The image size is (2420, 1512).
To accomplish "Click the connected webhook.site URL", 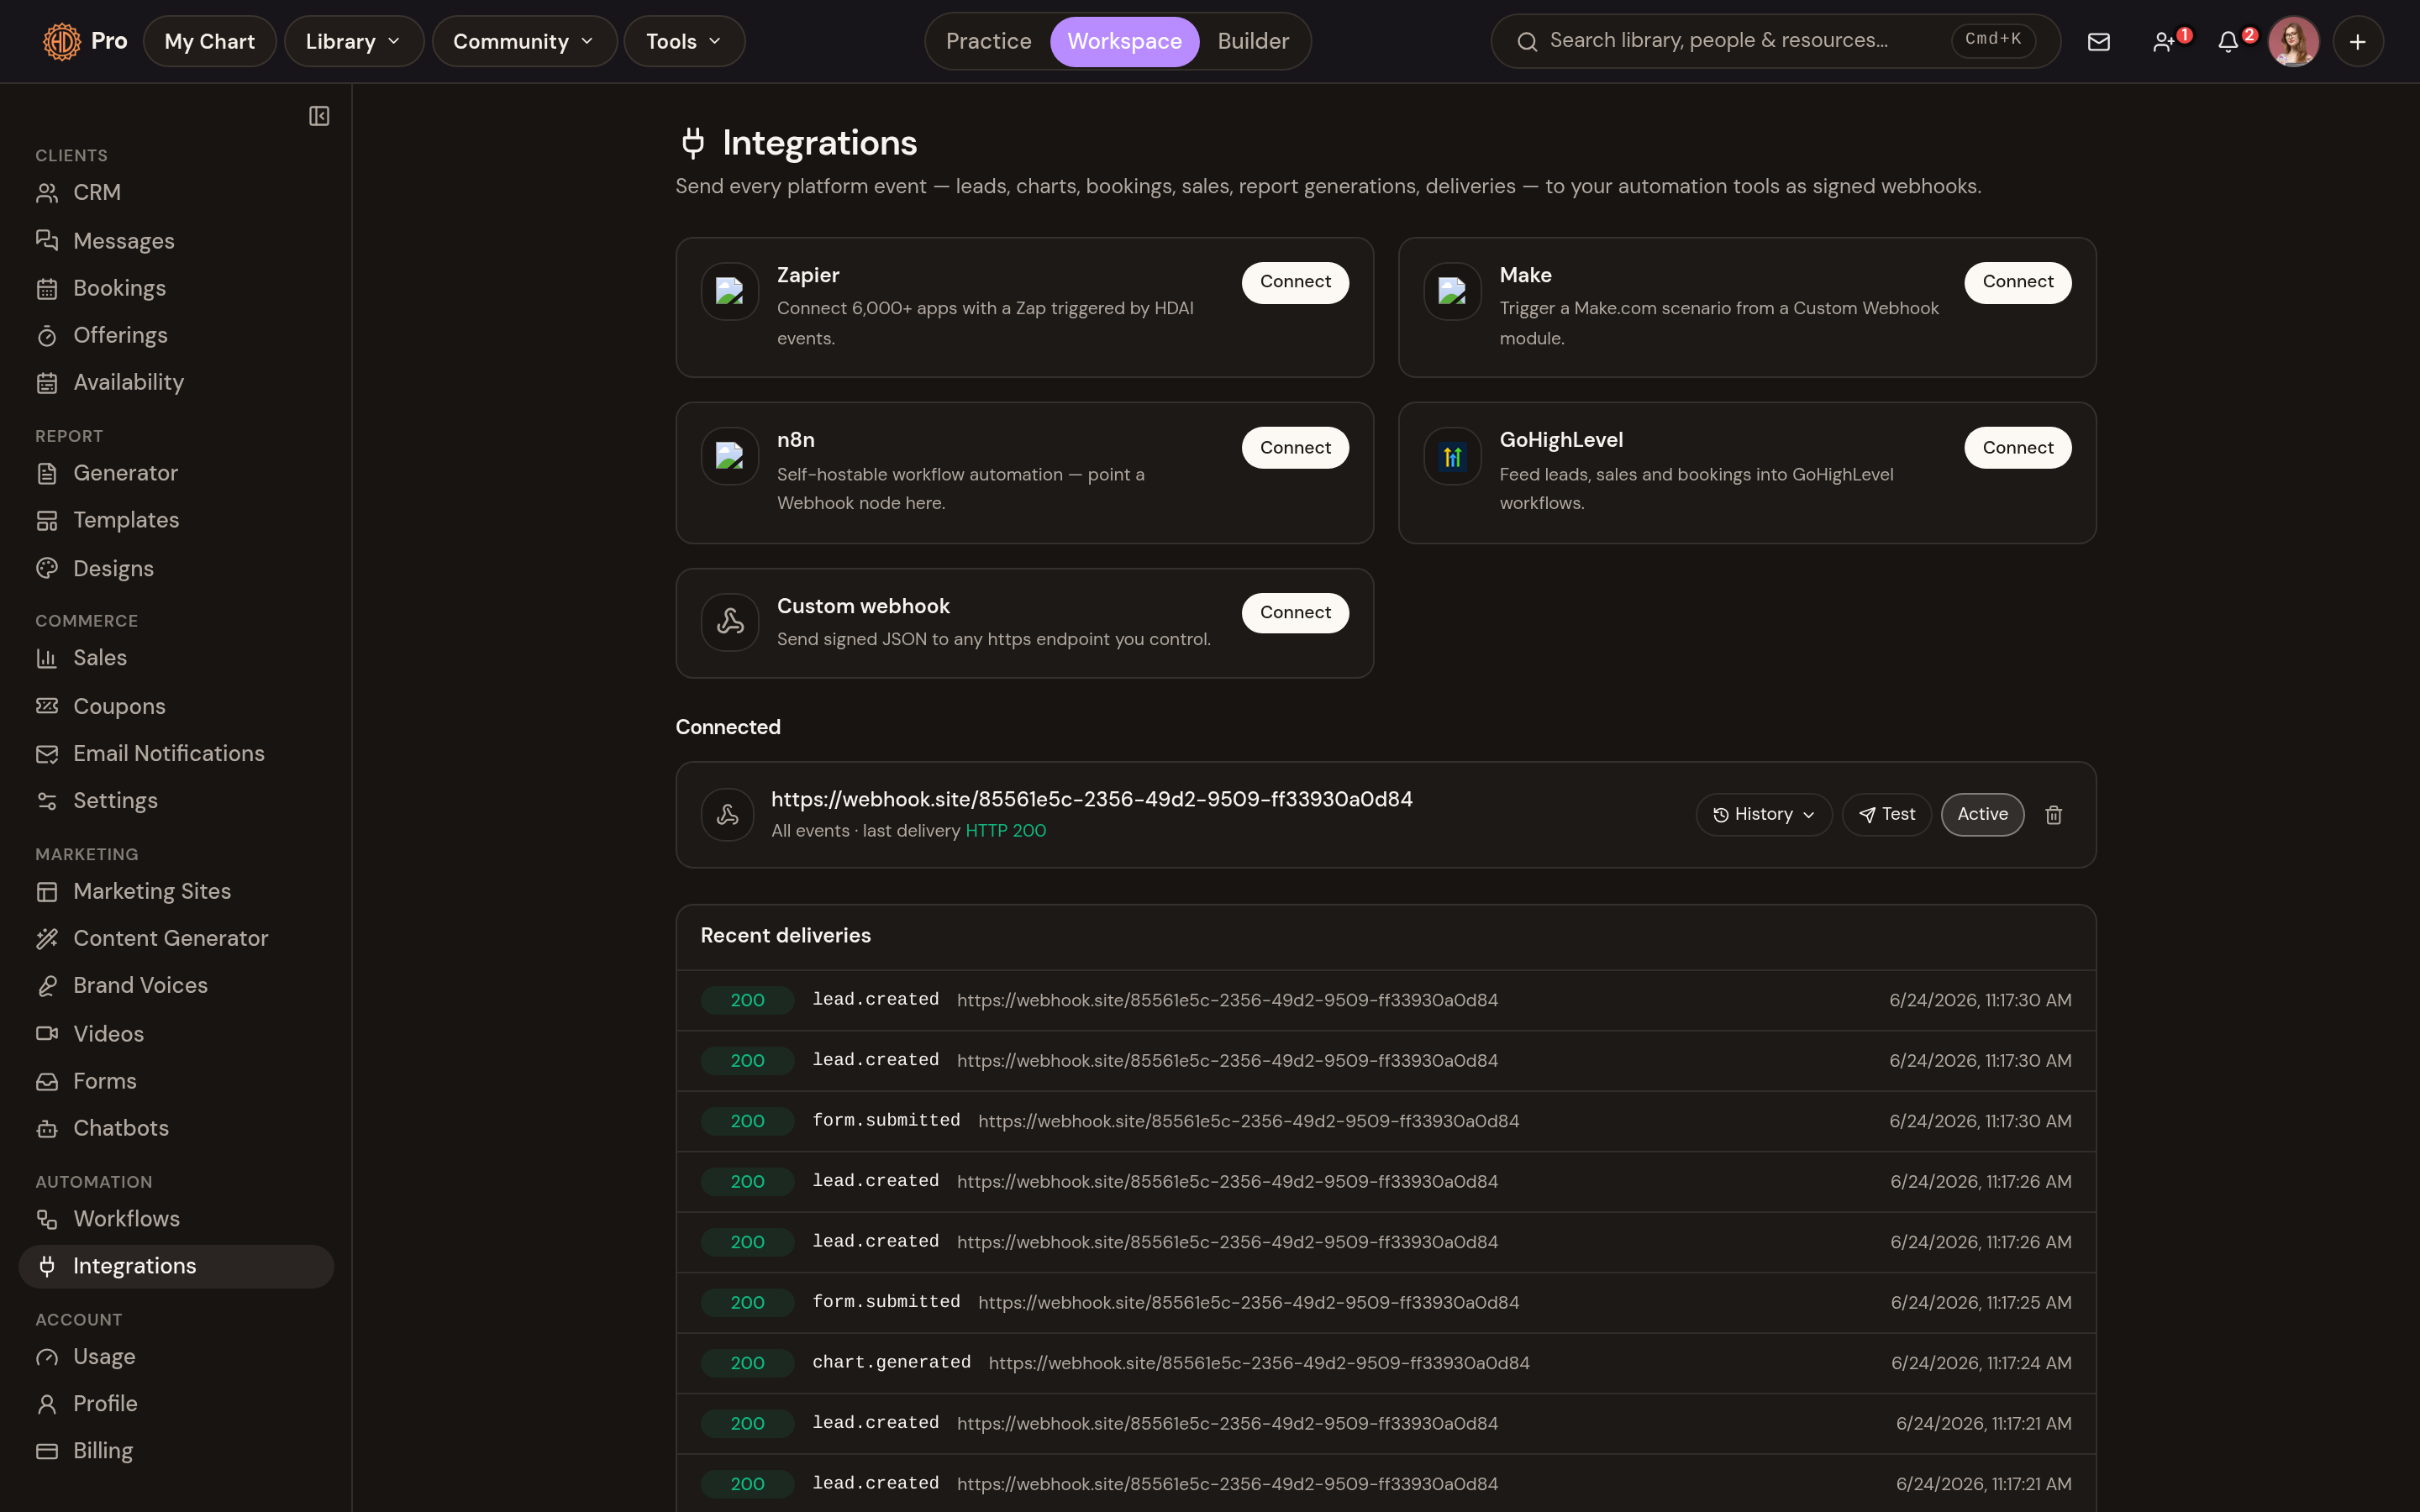I will click(x=1091, y=799).
